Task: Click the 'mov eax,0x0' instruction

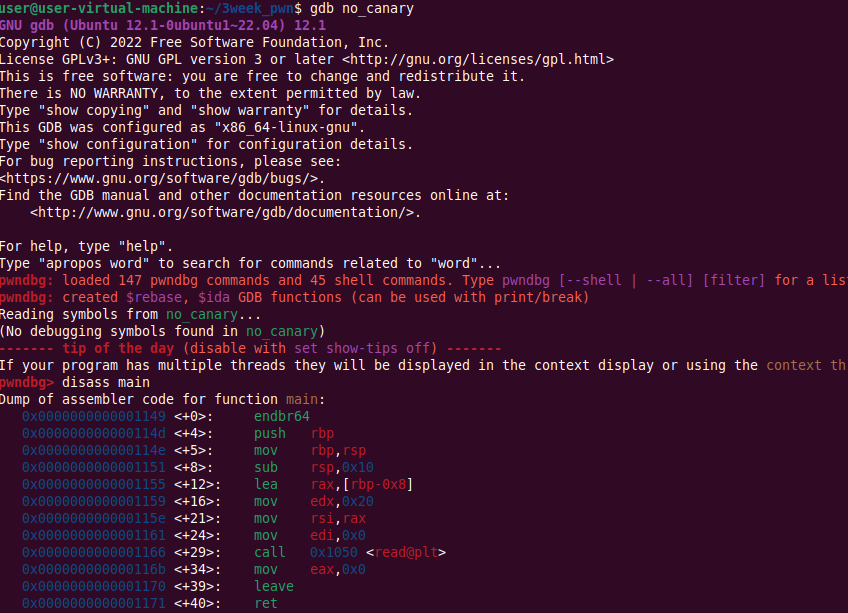Action: pos(310,570)
